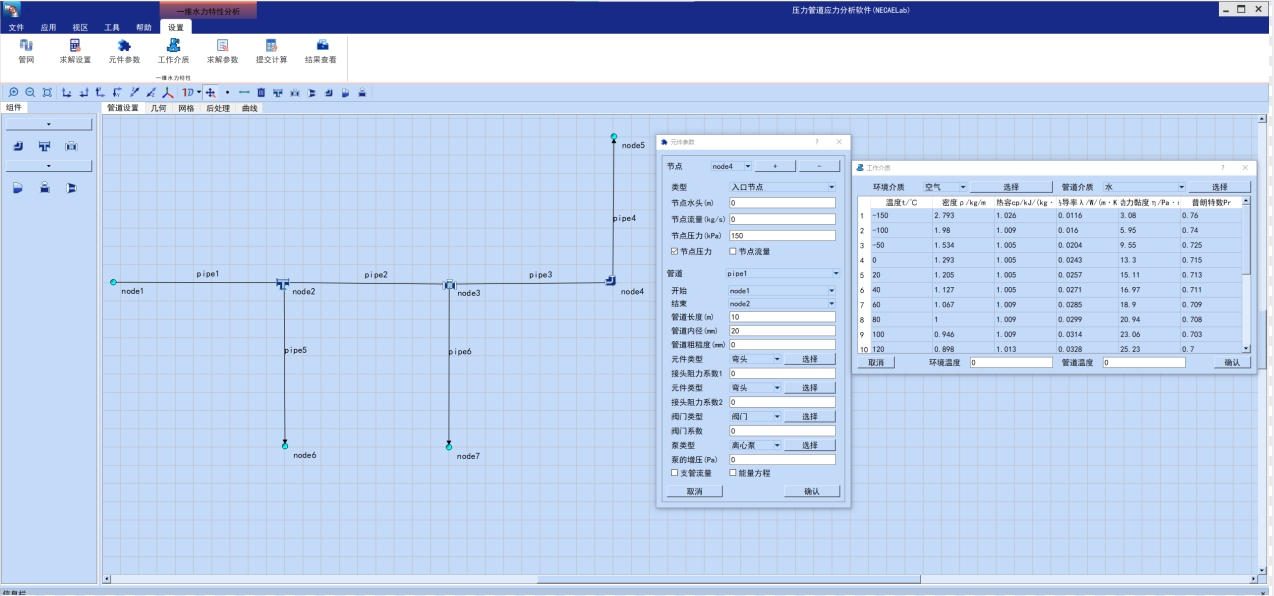Select the pump component in 组件 panel
Screen dimensions: 1274x596
click(45, 187)
